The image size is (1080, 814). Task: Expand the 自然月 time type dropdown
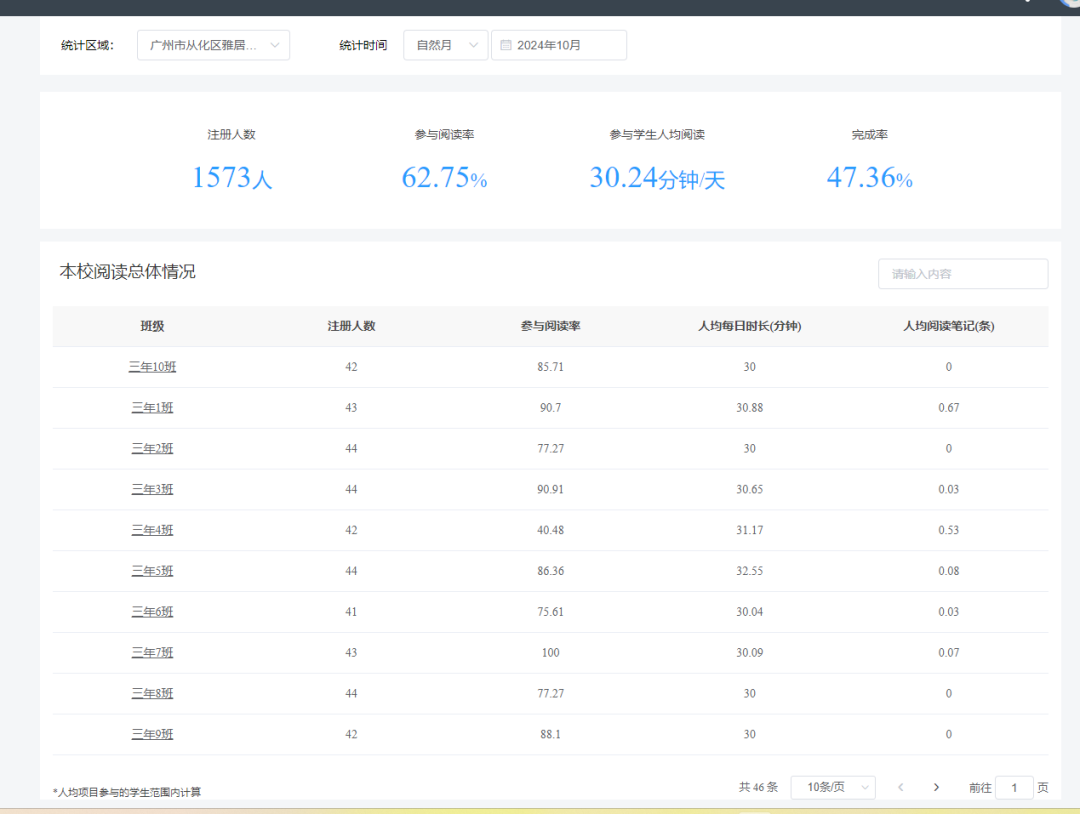(x=445, y=45)
